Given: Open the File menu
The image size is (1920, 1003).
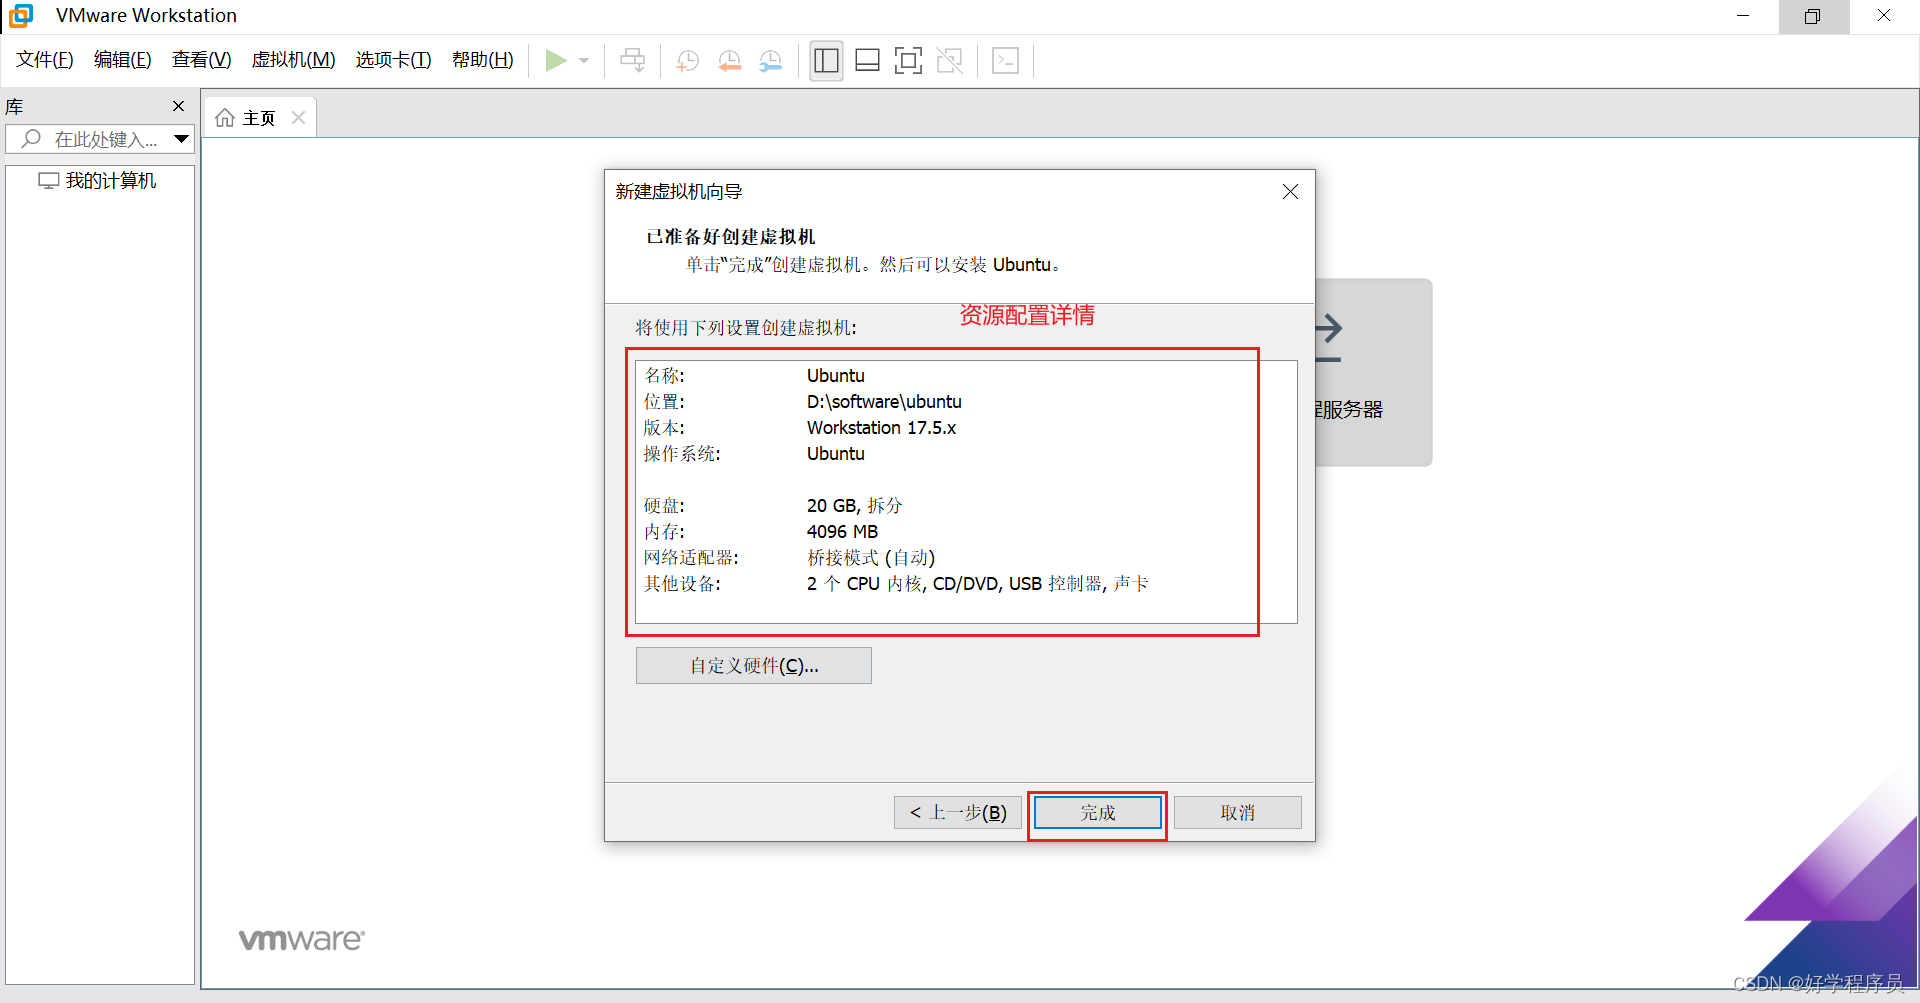Looking at the screenshot, I should click(x=45, y=60).
